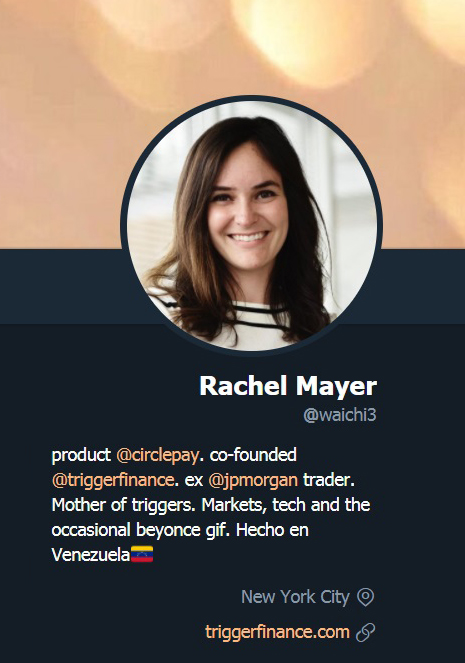Select the New York City location text
The image size is (465, 663).
point(295,597)
